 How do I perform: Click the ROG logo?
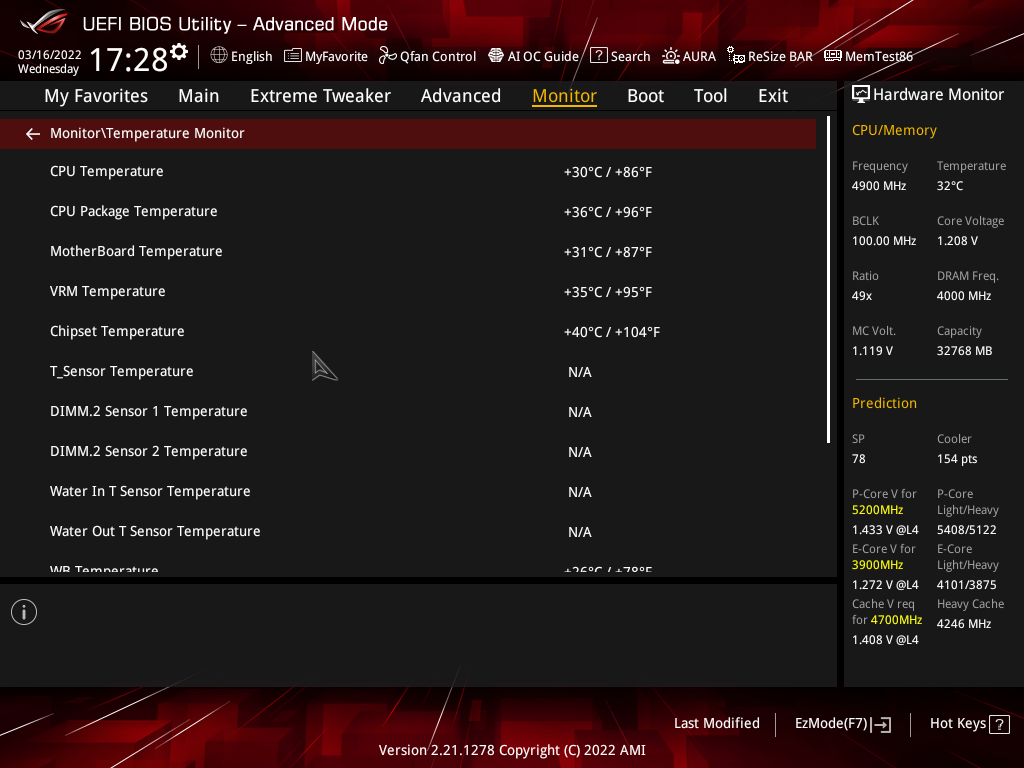pos(44,22)
